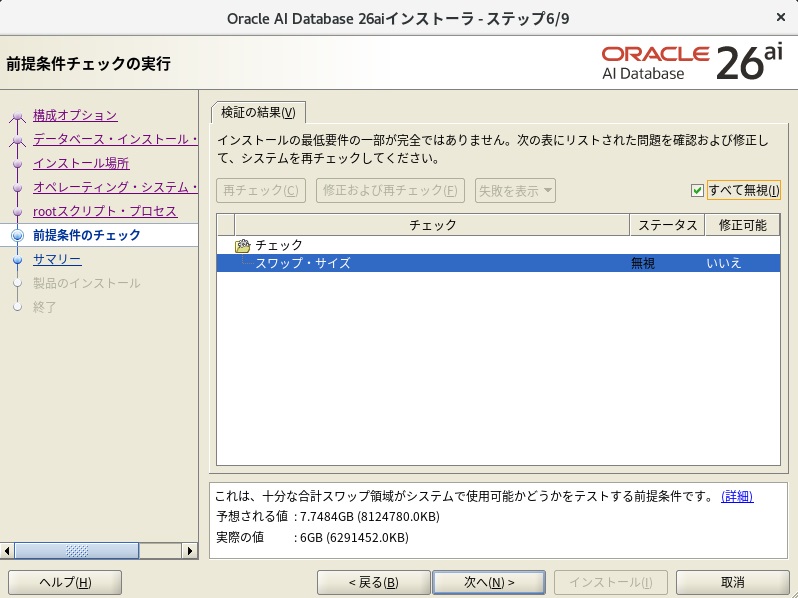The image size is (798, 598).
Task: Click the 終了 step label
Action: [x=45, y=307]
